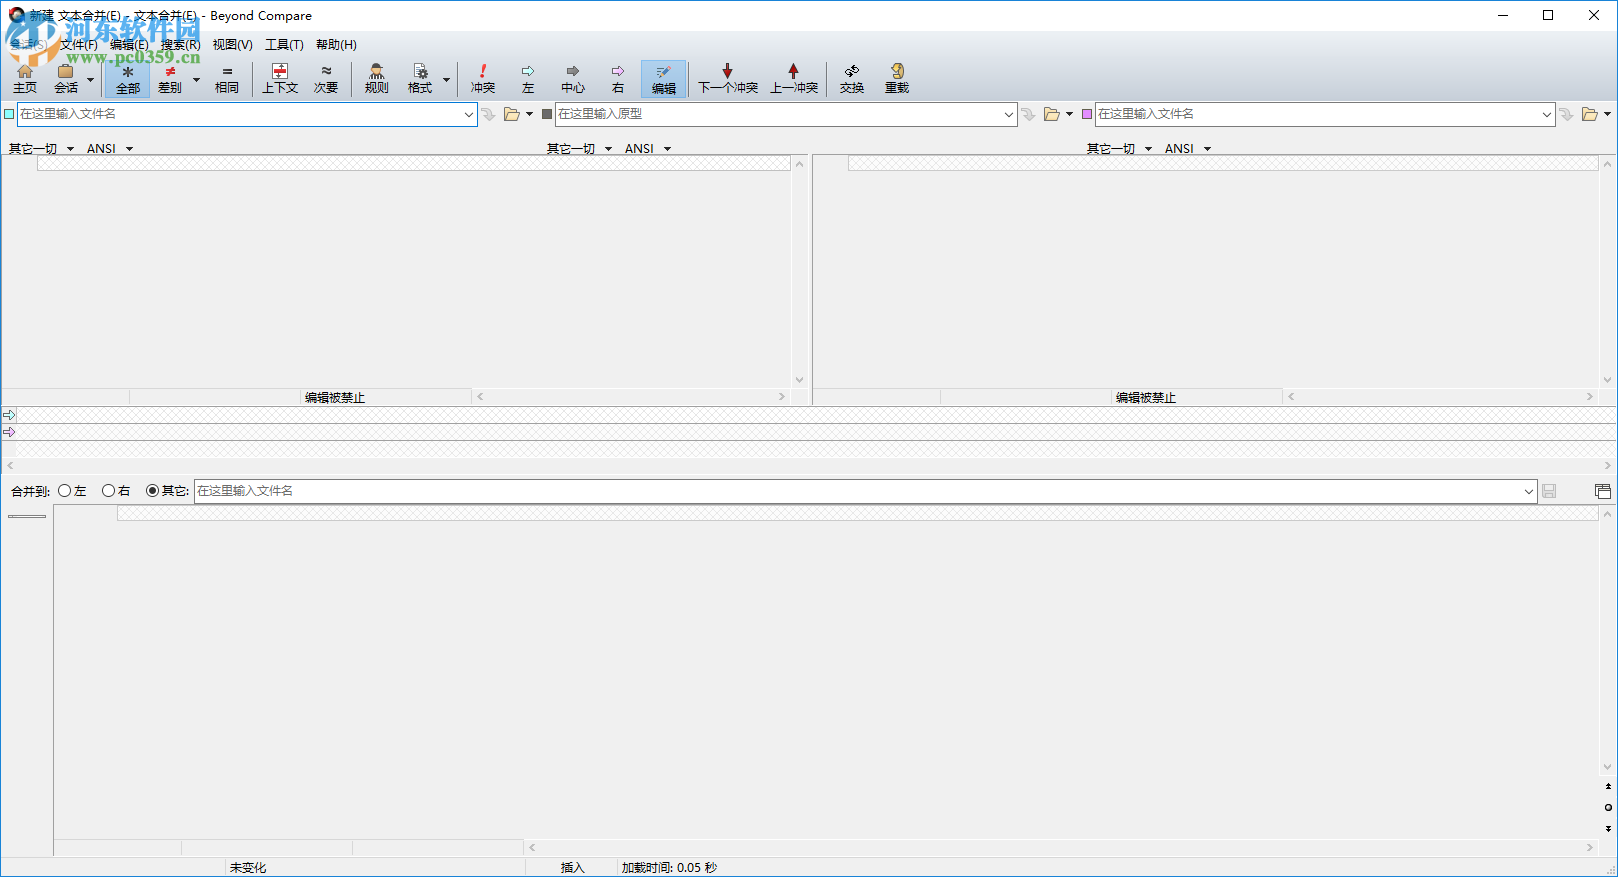1618x877 pixels.
Task: Select the 右 merge-to radio button
Action: tap(109, 491)
